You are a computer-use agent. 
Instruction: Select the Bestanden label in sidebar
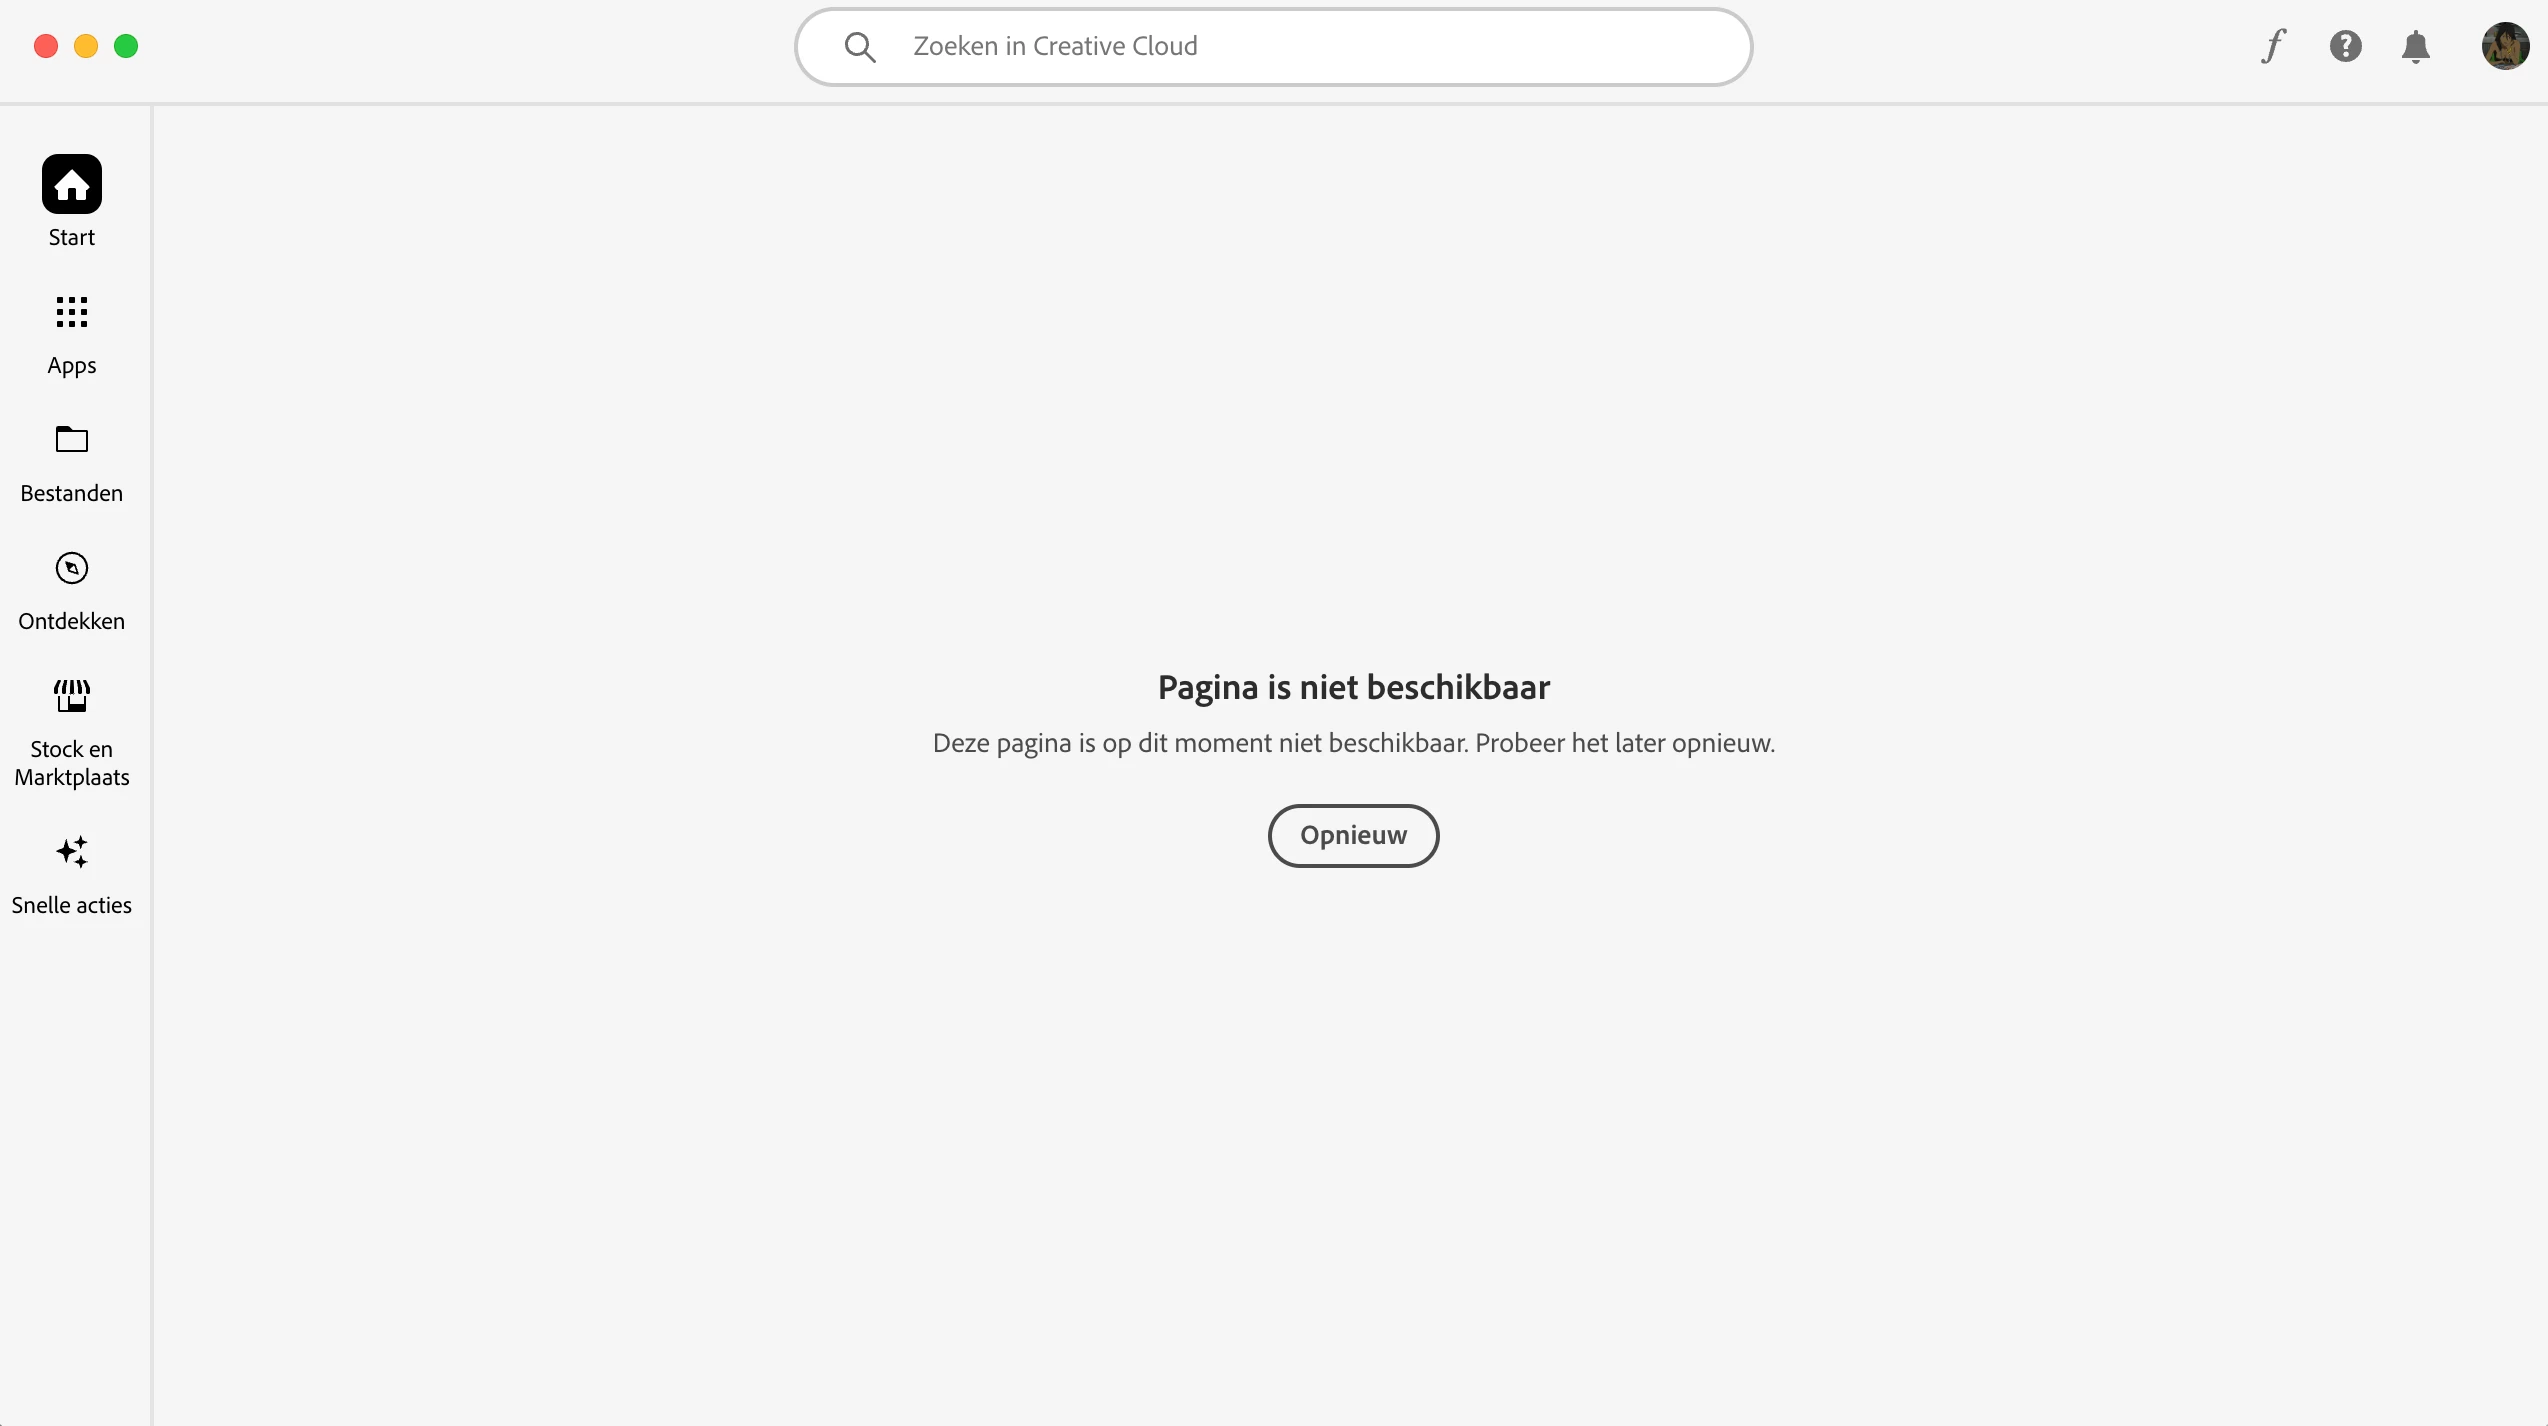click(x=72, y=494)
